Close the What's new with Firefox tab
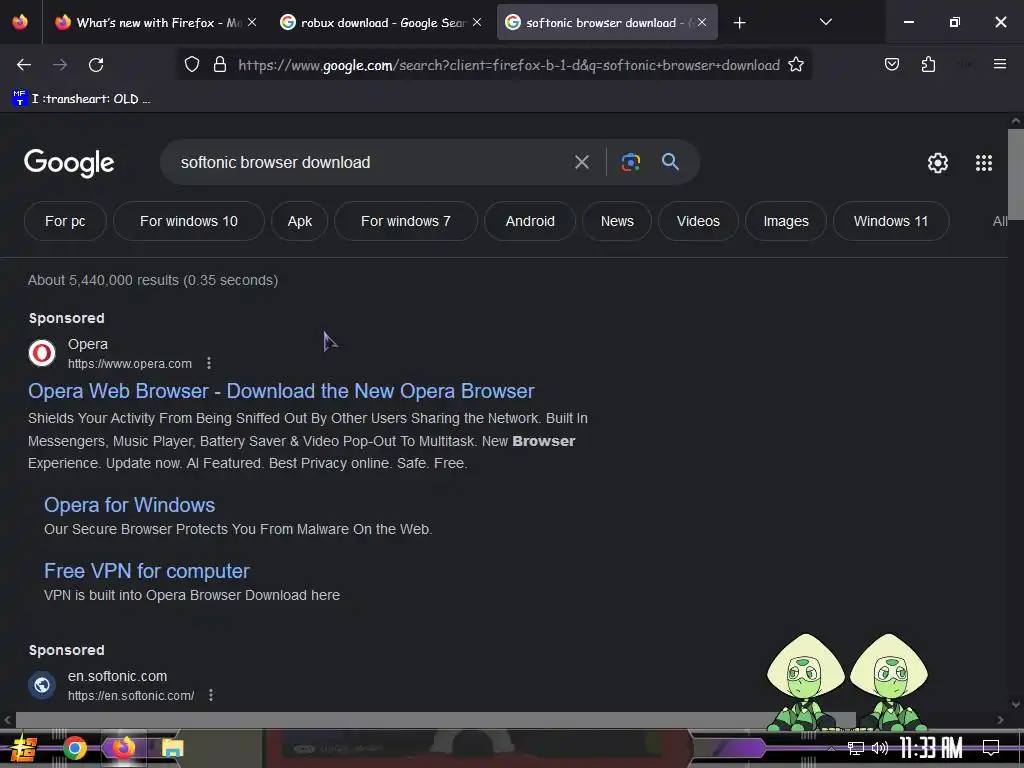Screen dimensions: 1024x768 point(252,22)
